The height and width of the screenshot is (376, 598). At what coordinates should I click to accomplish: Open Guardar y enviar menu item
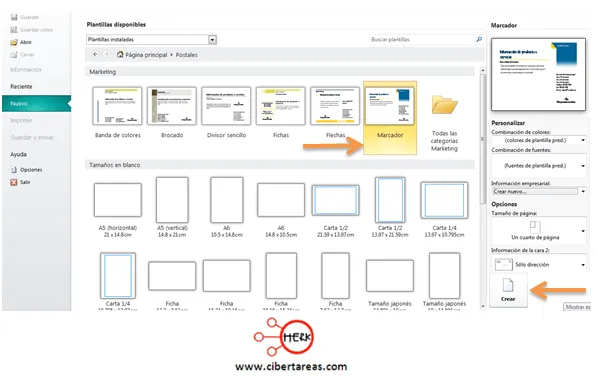32,137
